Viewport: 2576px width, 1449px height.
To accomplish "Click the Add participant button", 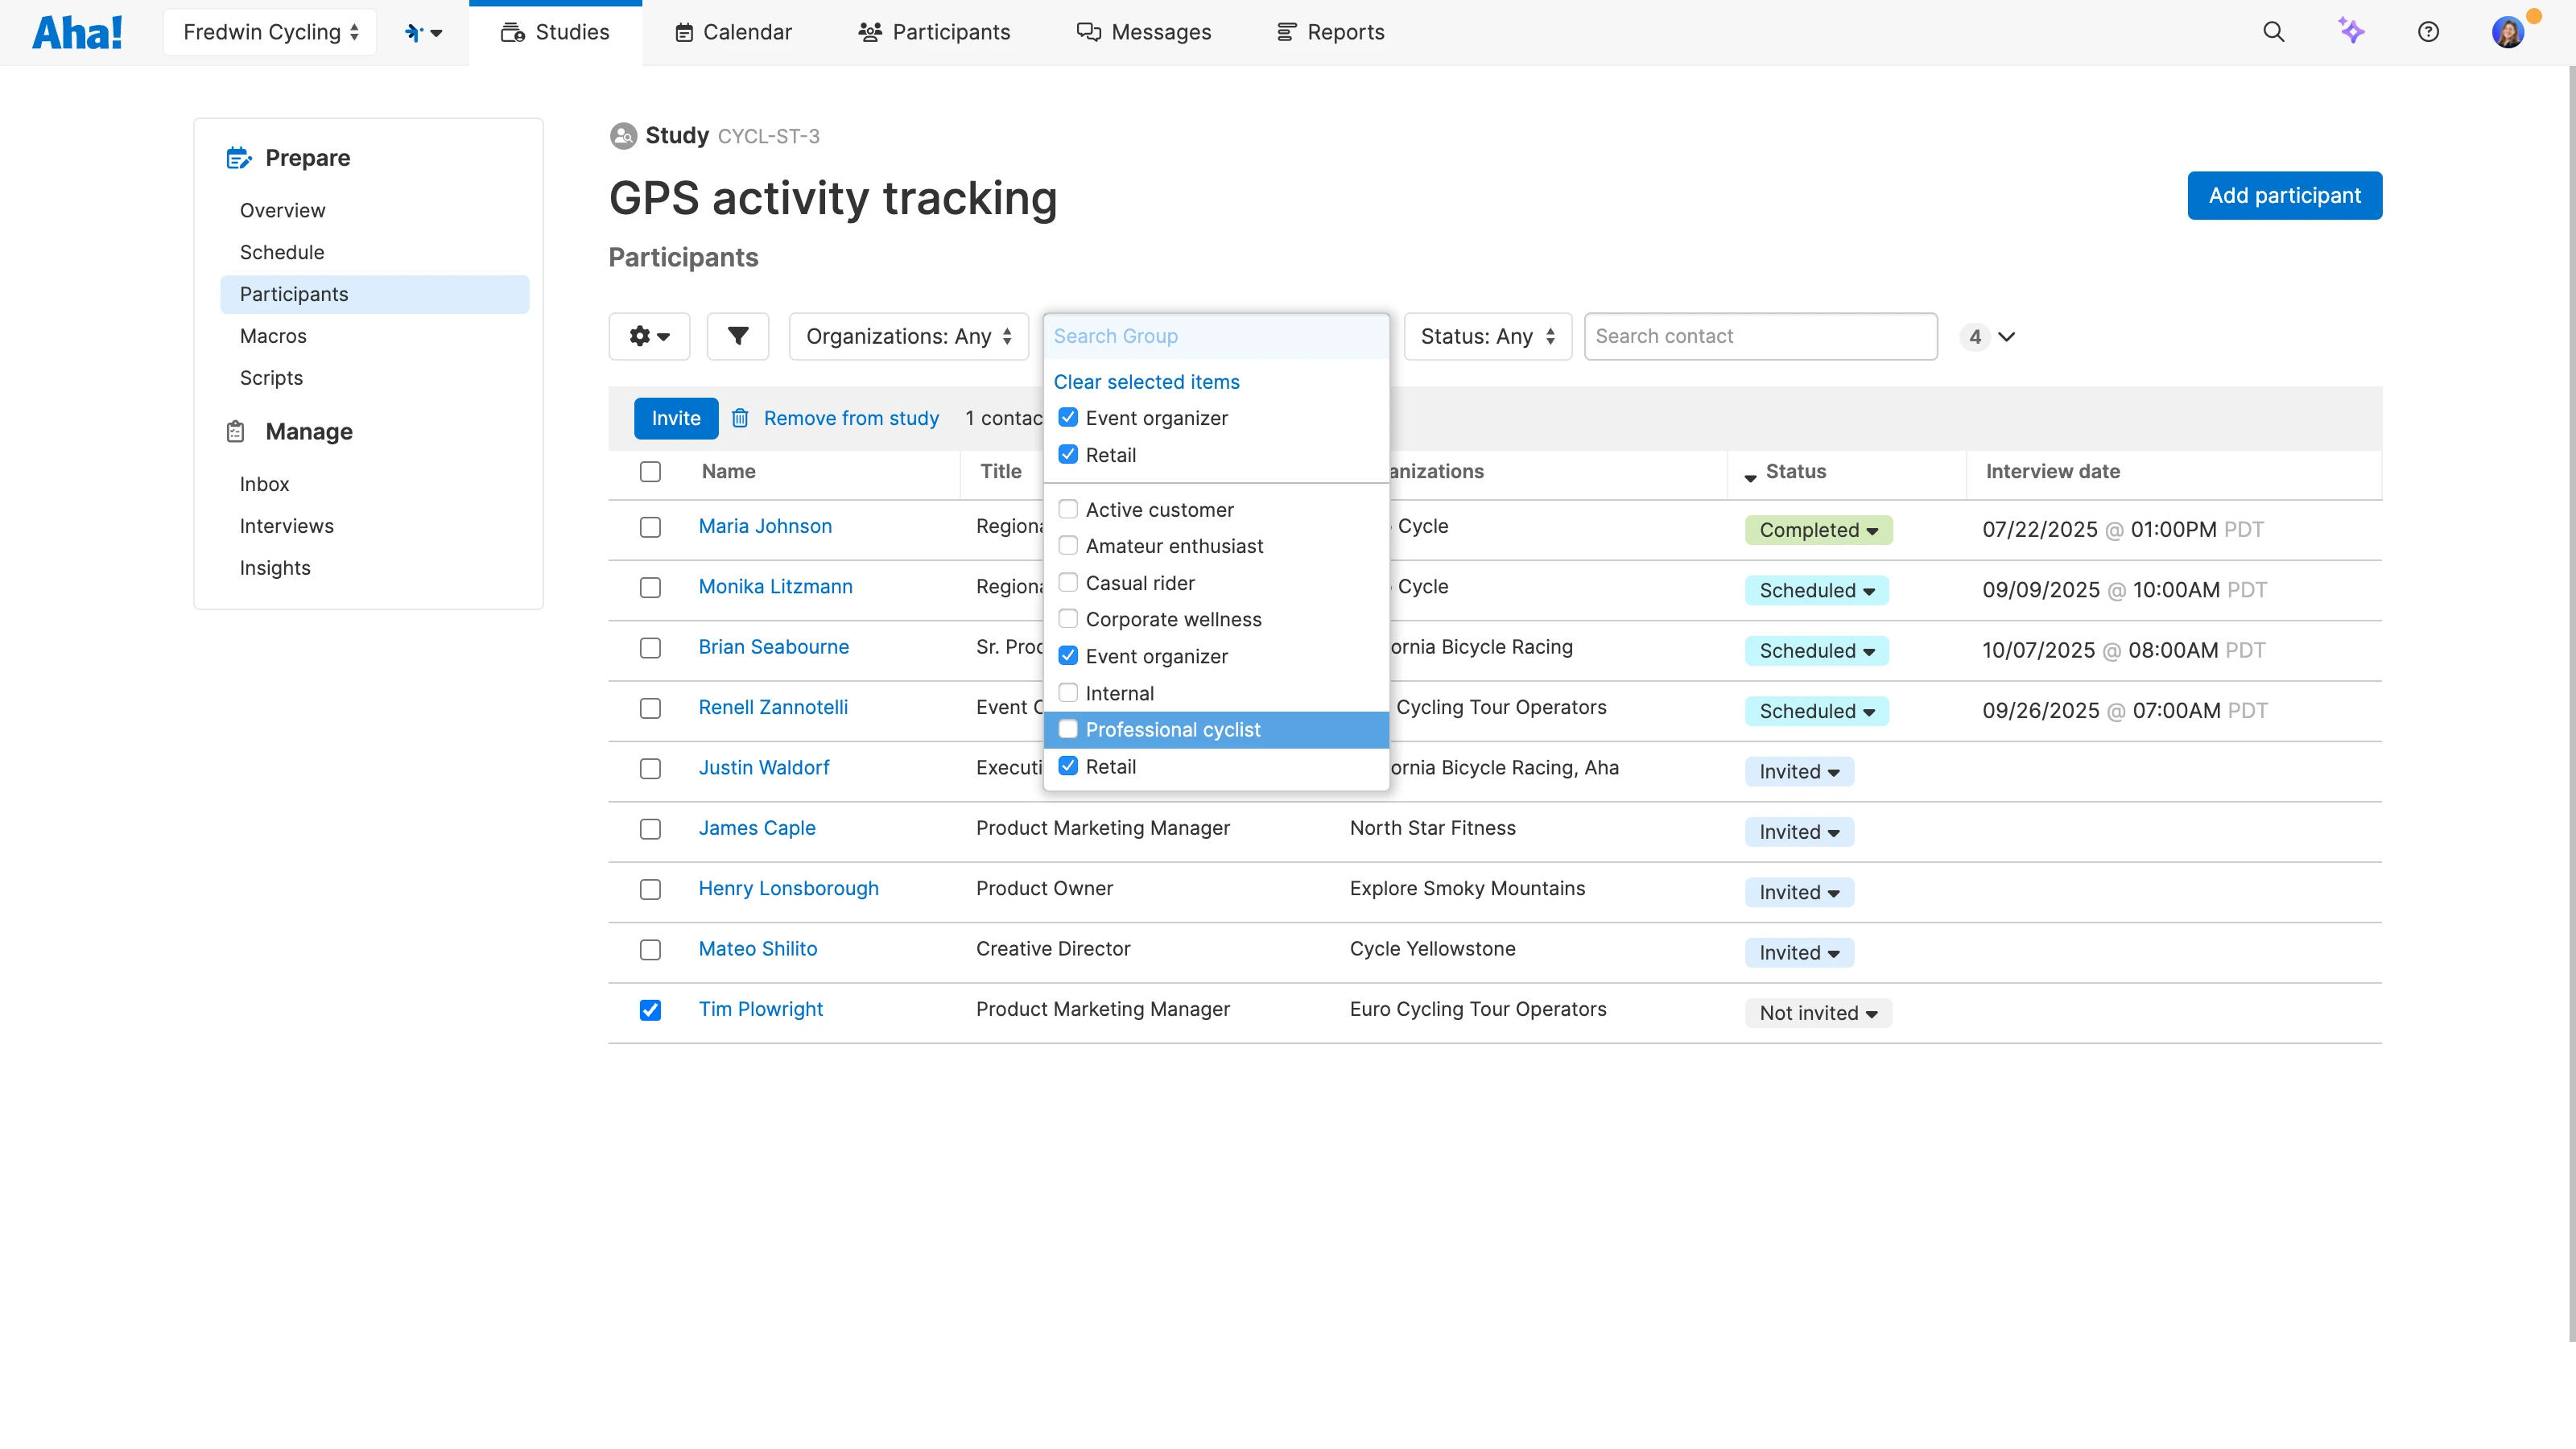I will tap(2284, 195).
